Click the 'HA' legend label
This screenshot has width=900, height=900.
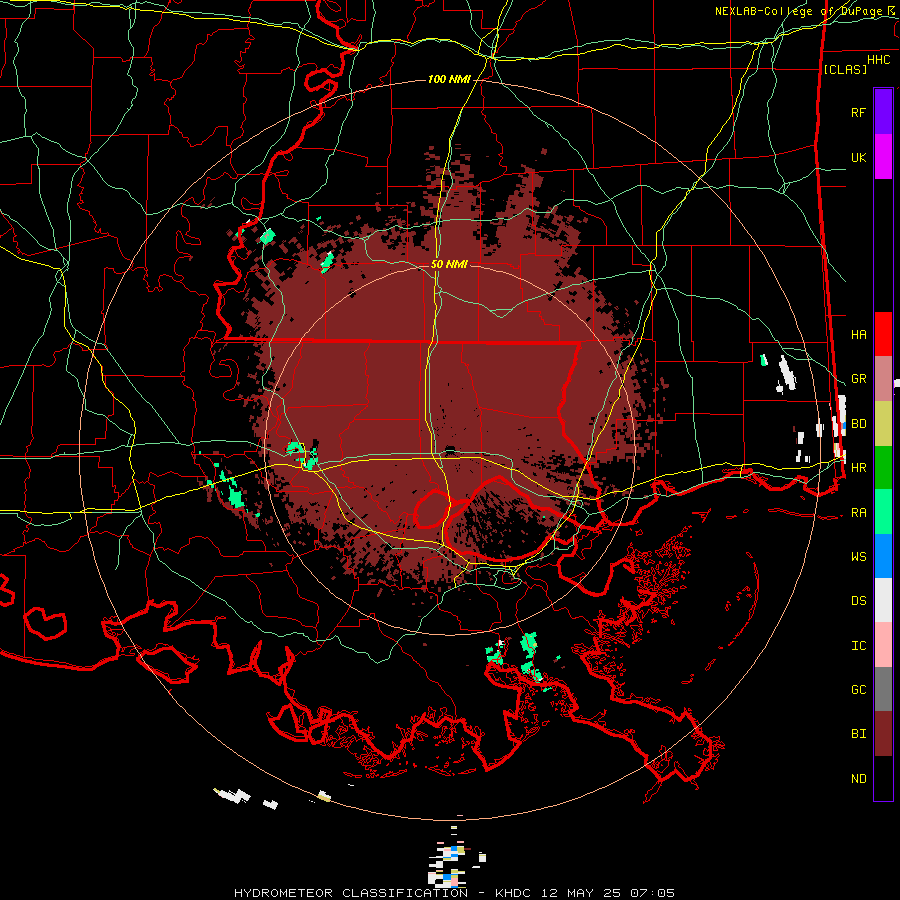coord(858,335)
